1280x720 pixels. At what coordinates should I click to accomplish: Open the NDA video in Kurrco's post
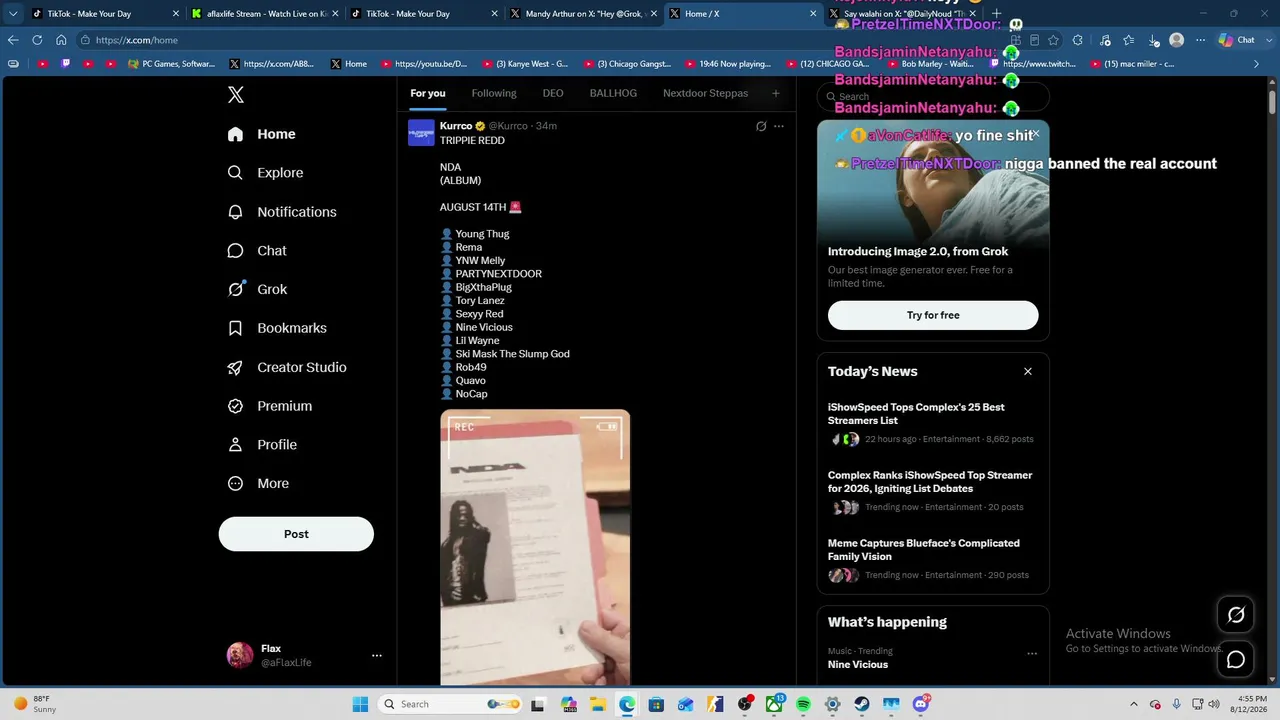[x=535, y=547]
